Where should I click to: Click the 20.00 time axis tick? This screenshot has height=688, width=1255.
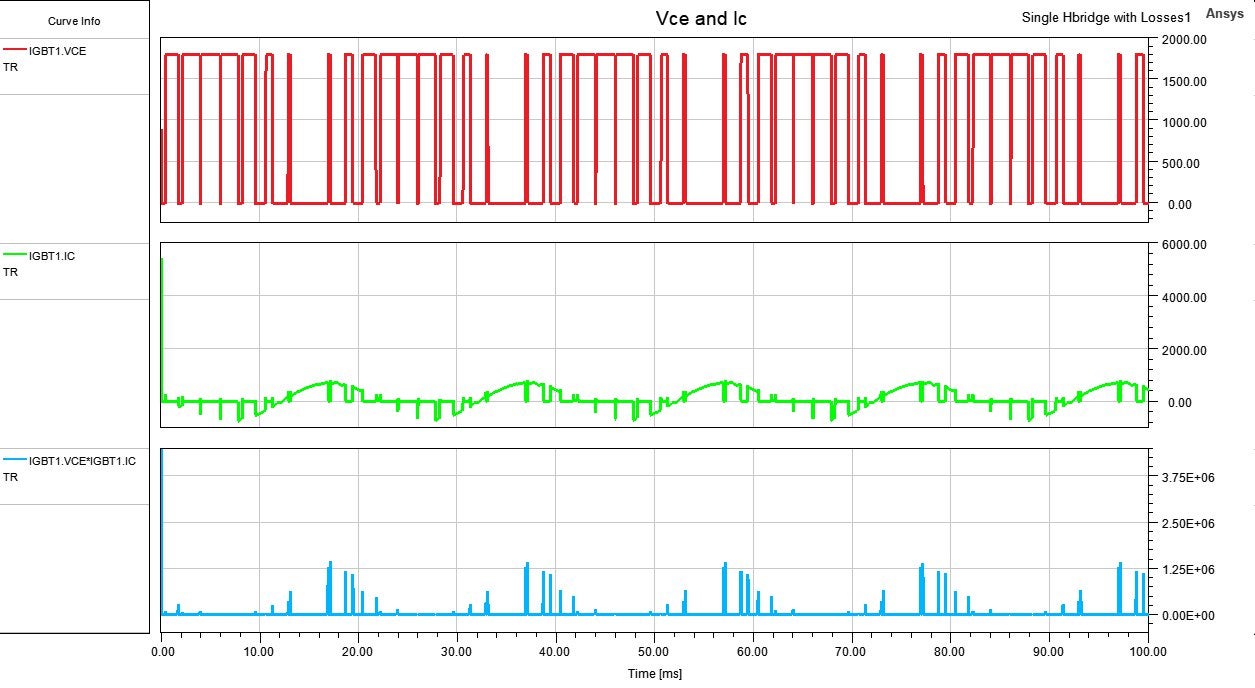coord(358,651)
